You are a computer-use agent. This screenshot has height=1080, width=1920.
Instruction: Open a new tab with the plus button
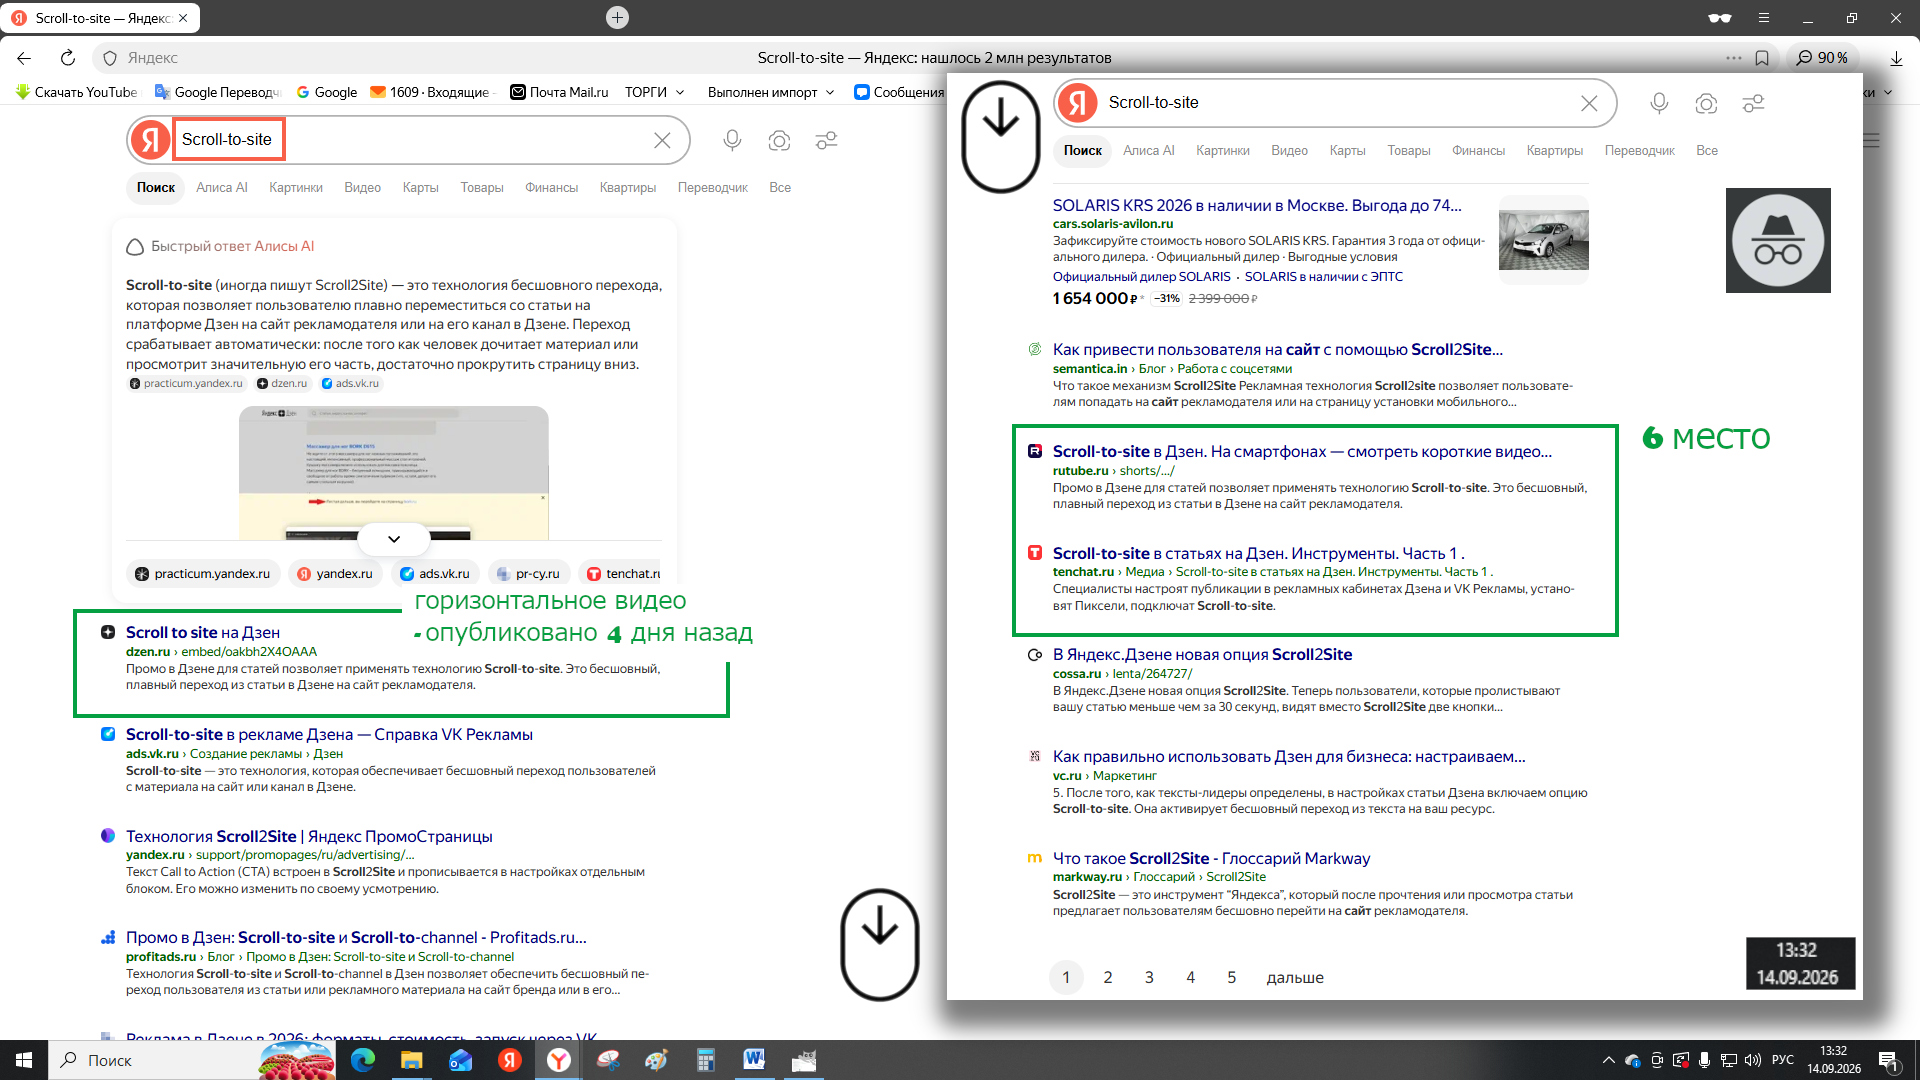[x=618, y=17]
